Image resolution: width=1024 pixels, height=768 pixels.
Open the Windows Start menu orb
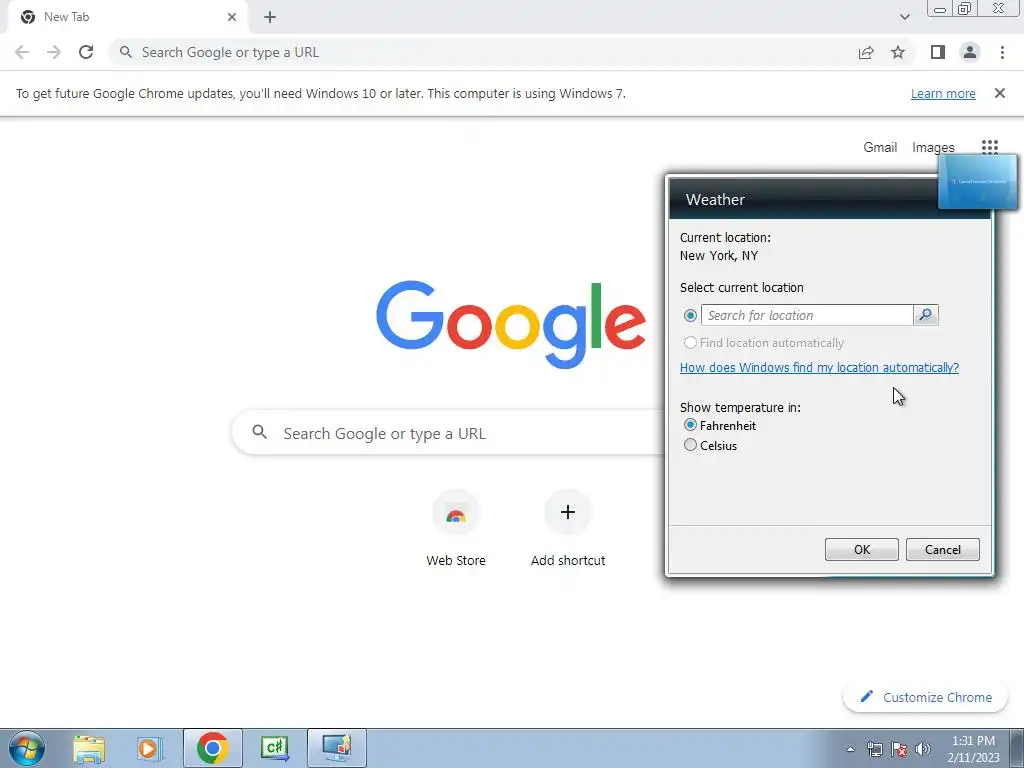[27, 748]
